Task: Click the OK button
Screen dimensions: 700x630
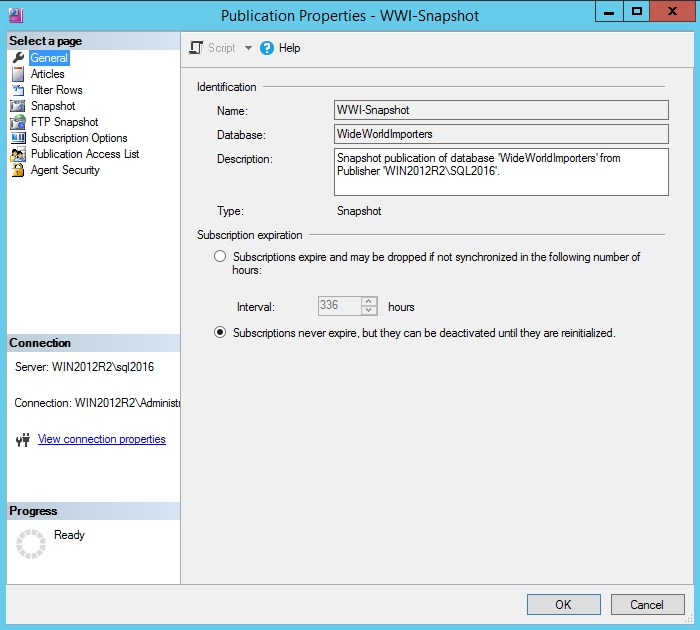Action: (x=563, y=605)
